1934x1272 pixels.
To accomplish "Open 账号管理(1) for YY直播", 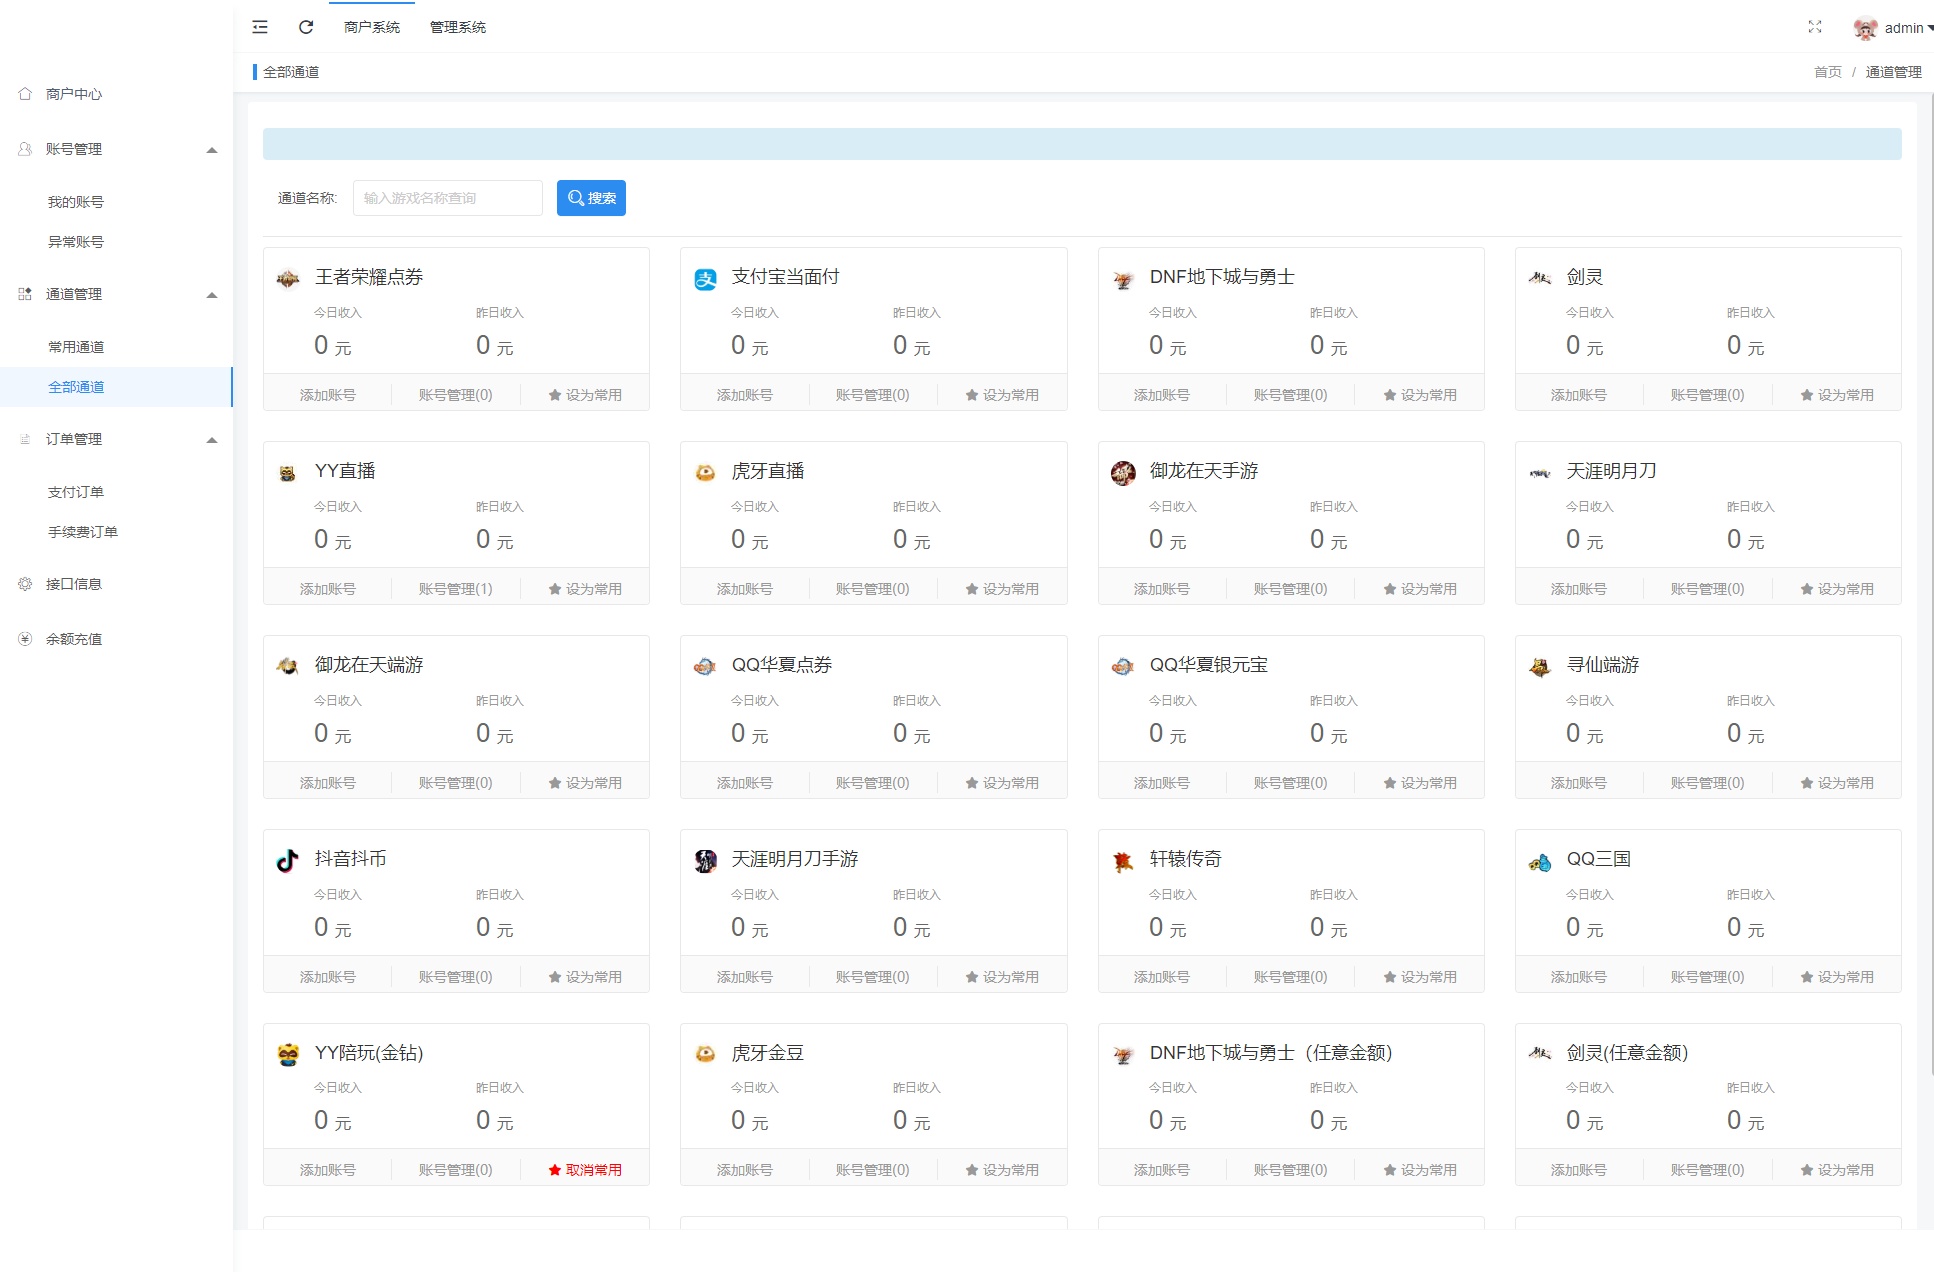I will [455, 589].
